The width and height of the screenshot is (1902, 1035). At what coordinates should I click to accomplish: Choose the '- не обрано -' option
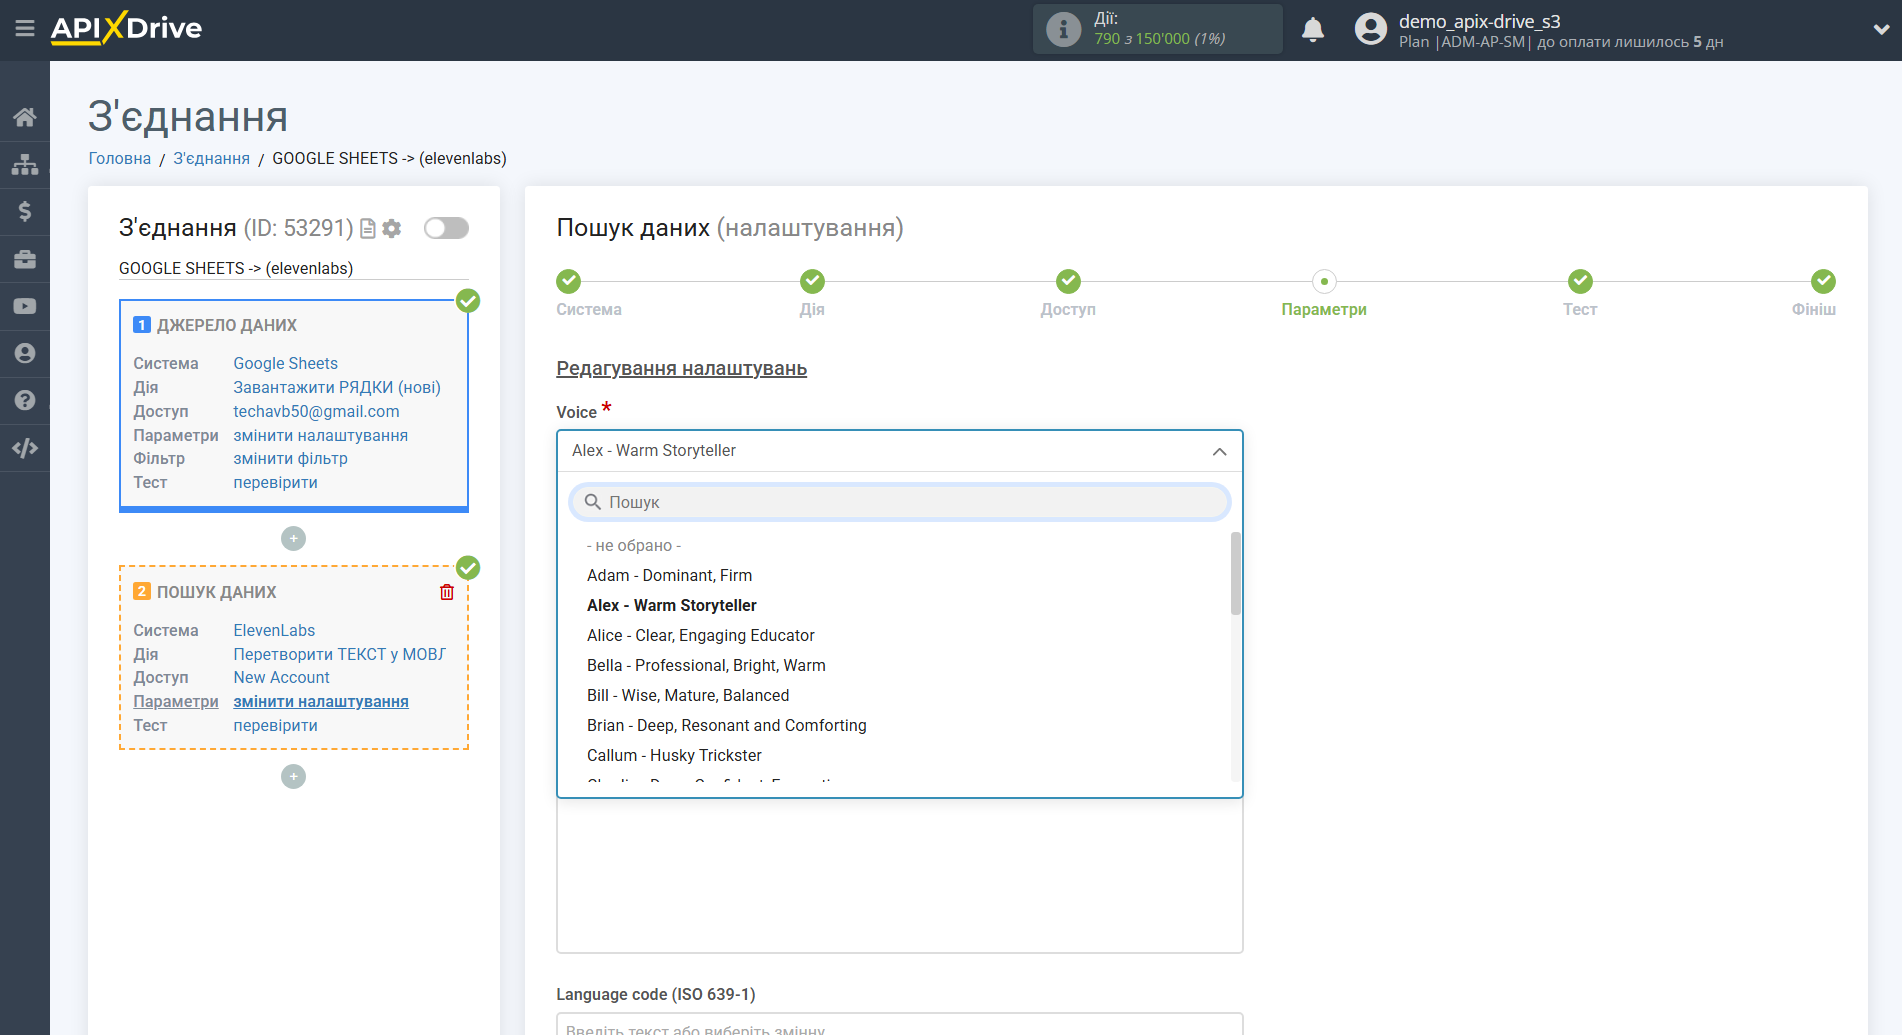pyautogui.click(x=633, y=545)
